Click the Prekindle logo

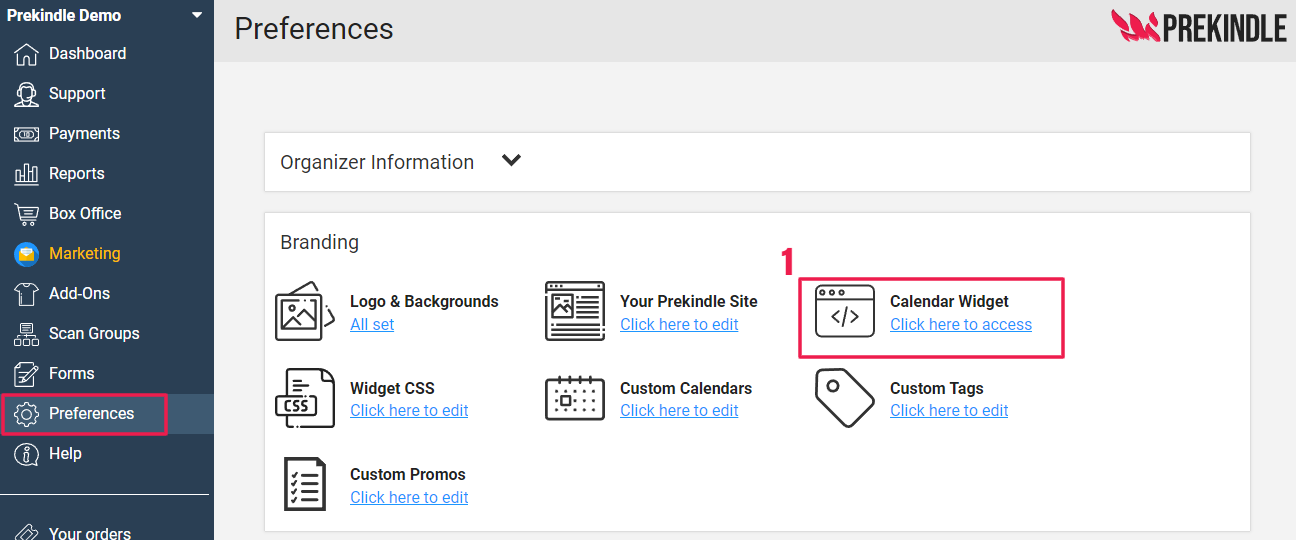[x=1199, y=27]
